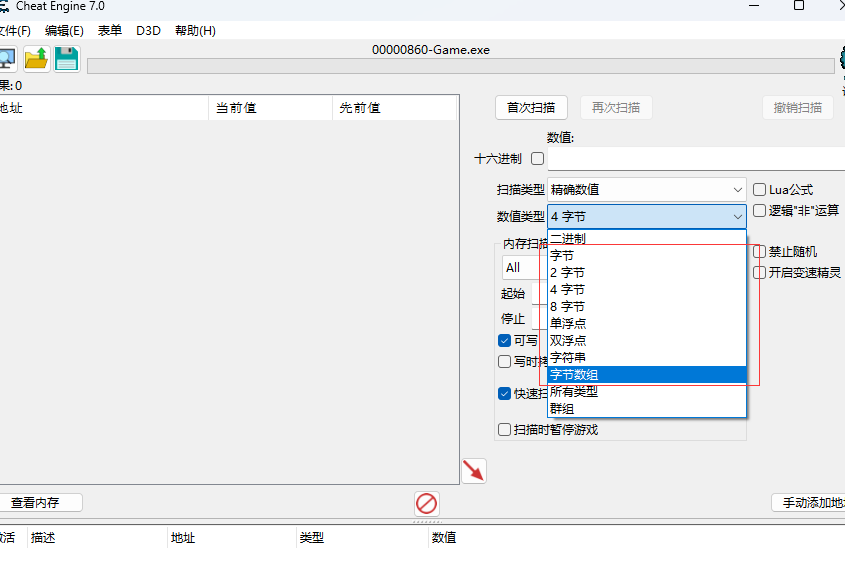Select highlighted 字节数组 option

click(x=647, y=374)
